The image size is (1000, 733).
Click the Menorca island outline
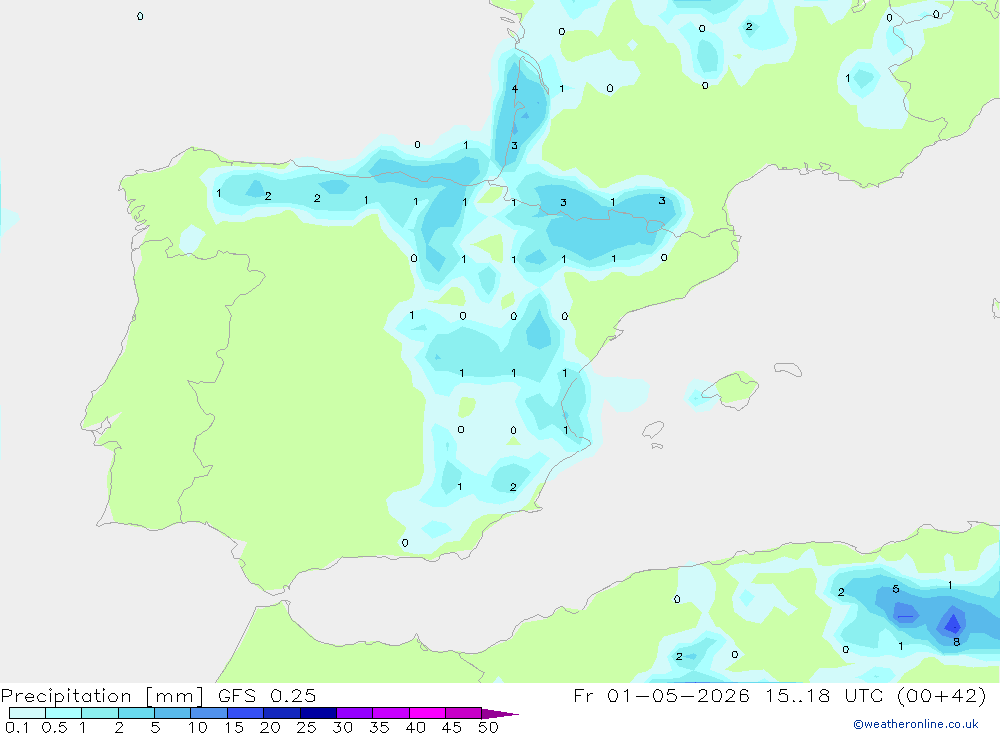[788, 369]
